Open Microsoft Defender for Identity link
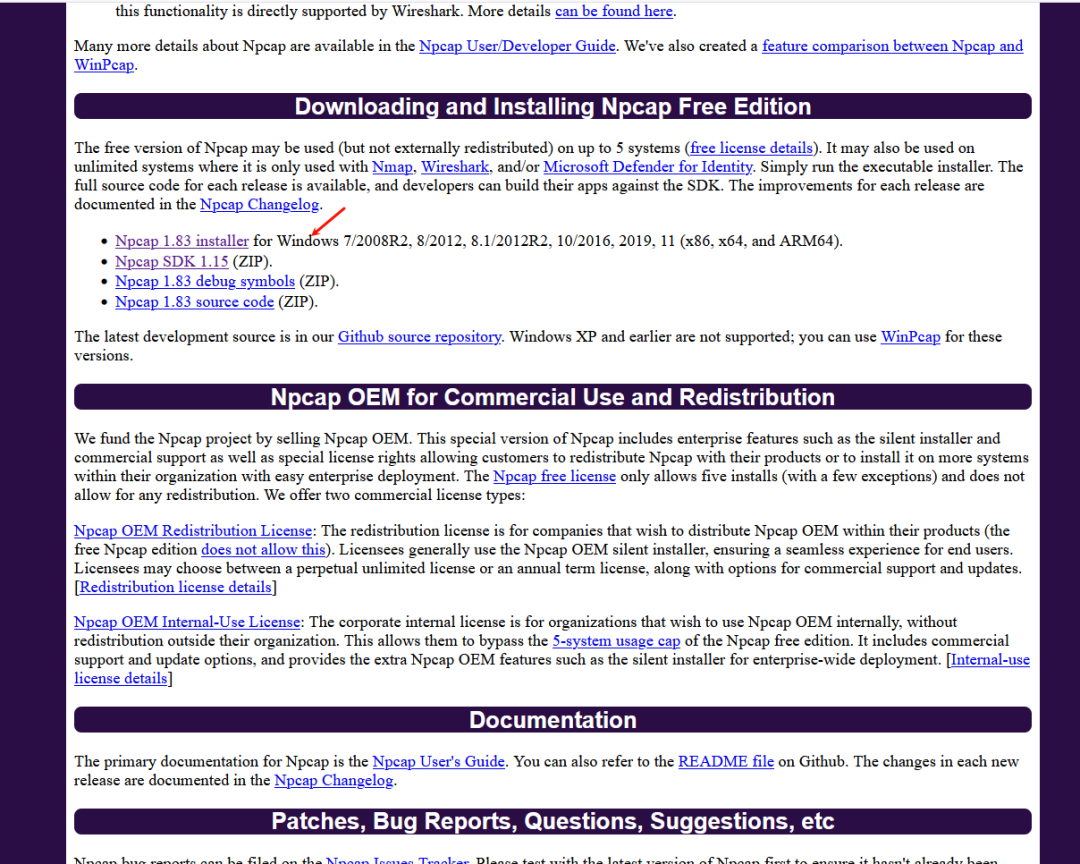The image size is (1080, 864). pyautogui.click(x=647, y=167)
